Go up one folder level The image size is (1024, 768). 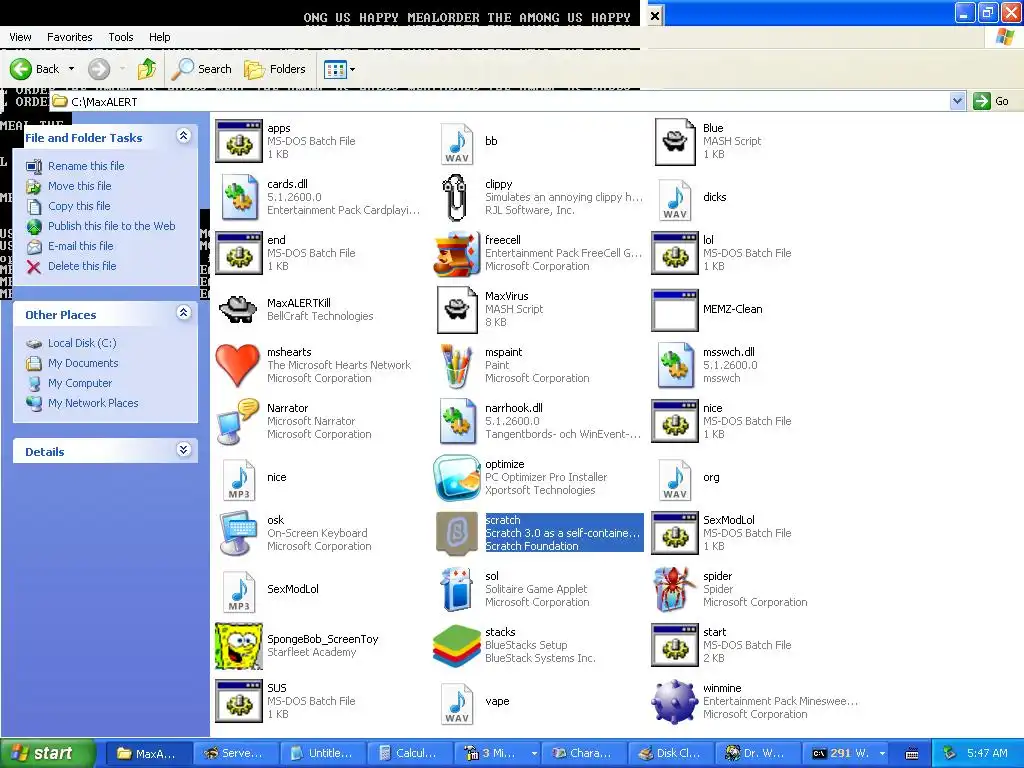[x=147, y=69]
